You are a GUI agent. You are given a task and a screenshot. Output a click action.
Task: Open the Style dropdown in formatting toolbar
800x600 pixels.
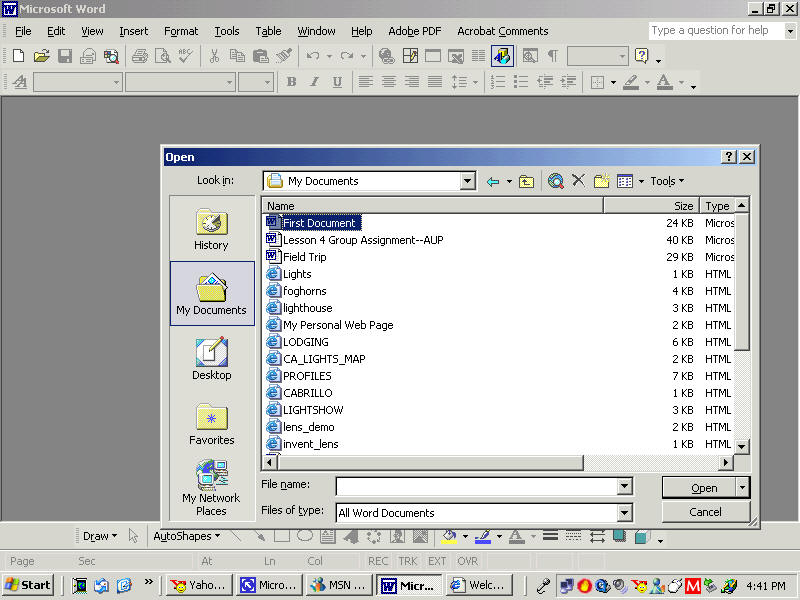(x=116, y=82)
